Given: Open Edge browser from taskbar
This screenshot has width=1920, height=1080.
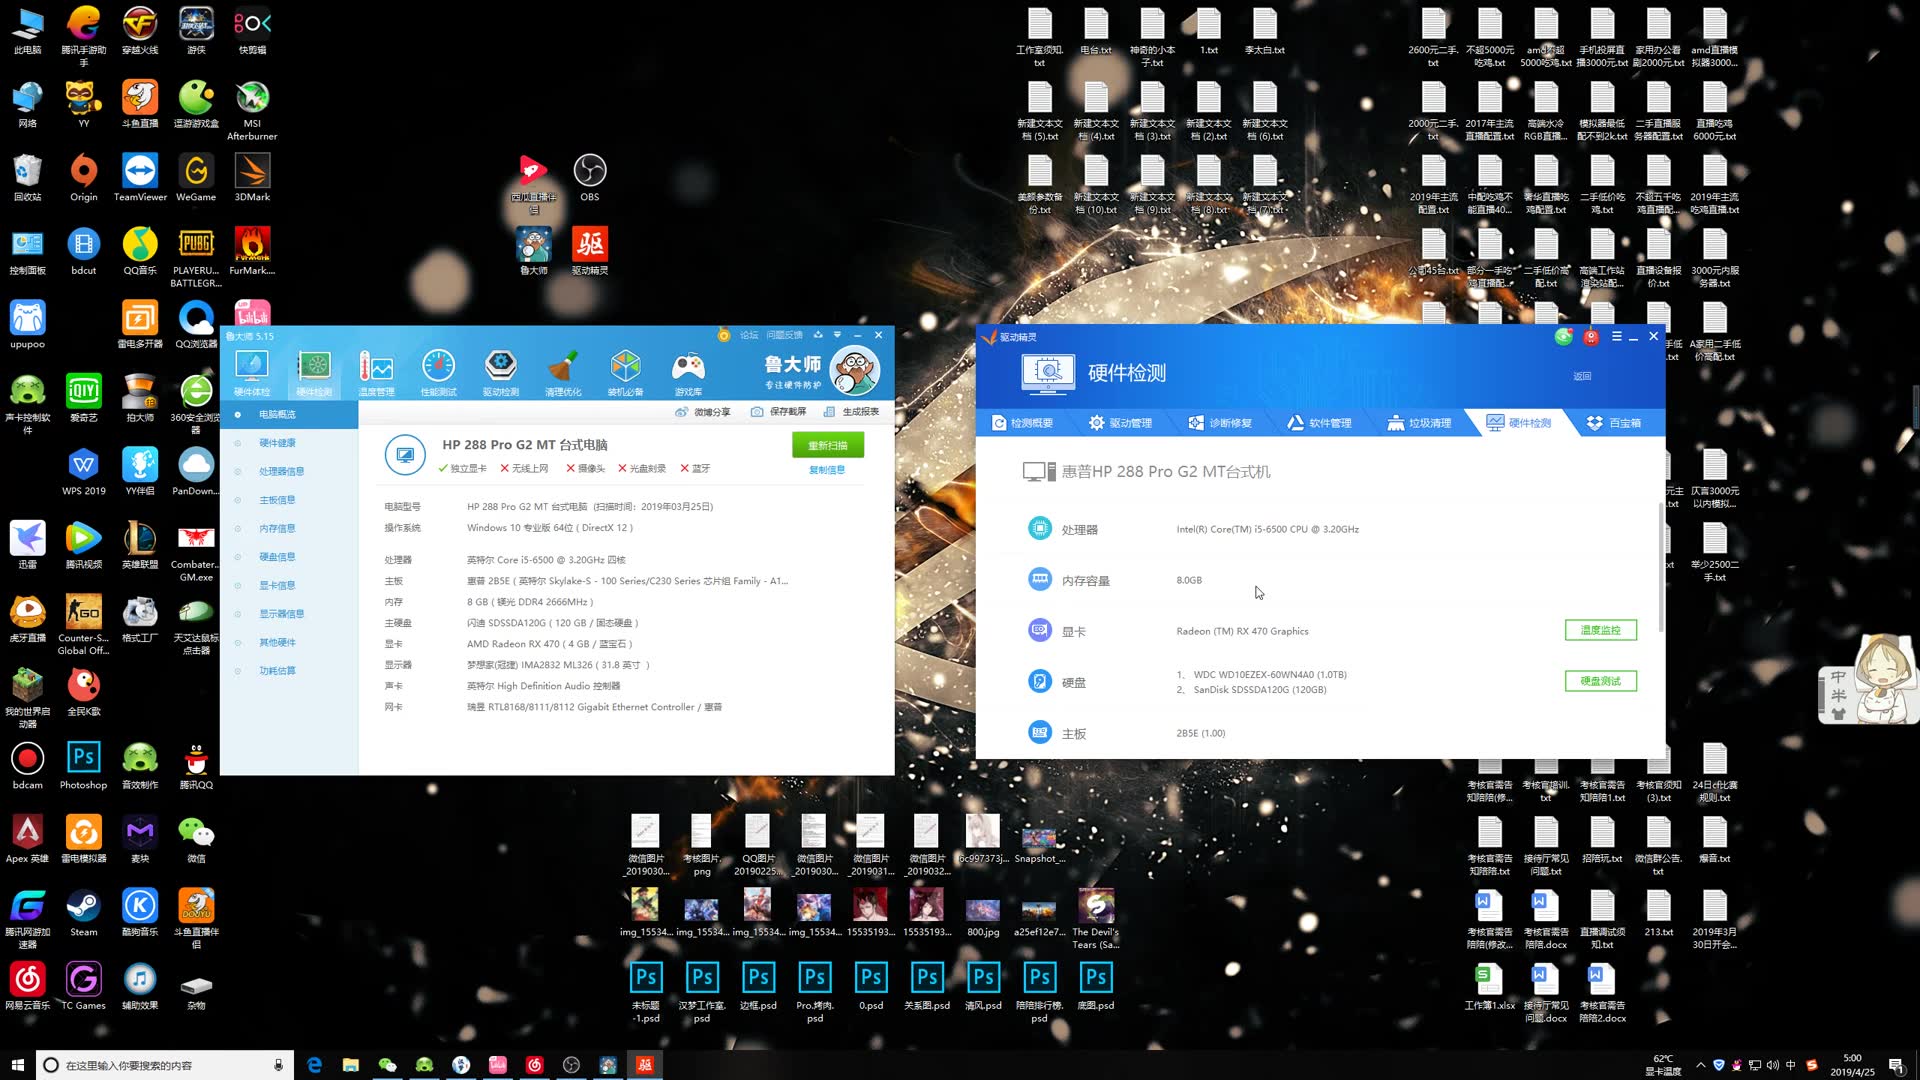Looking at the screenshot, I should click(314, 1065).
